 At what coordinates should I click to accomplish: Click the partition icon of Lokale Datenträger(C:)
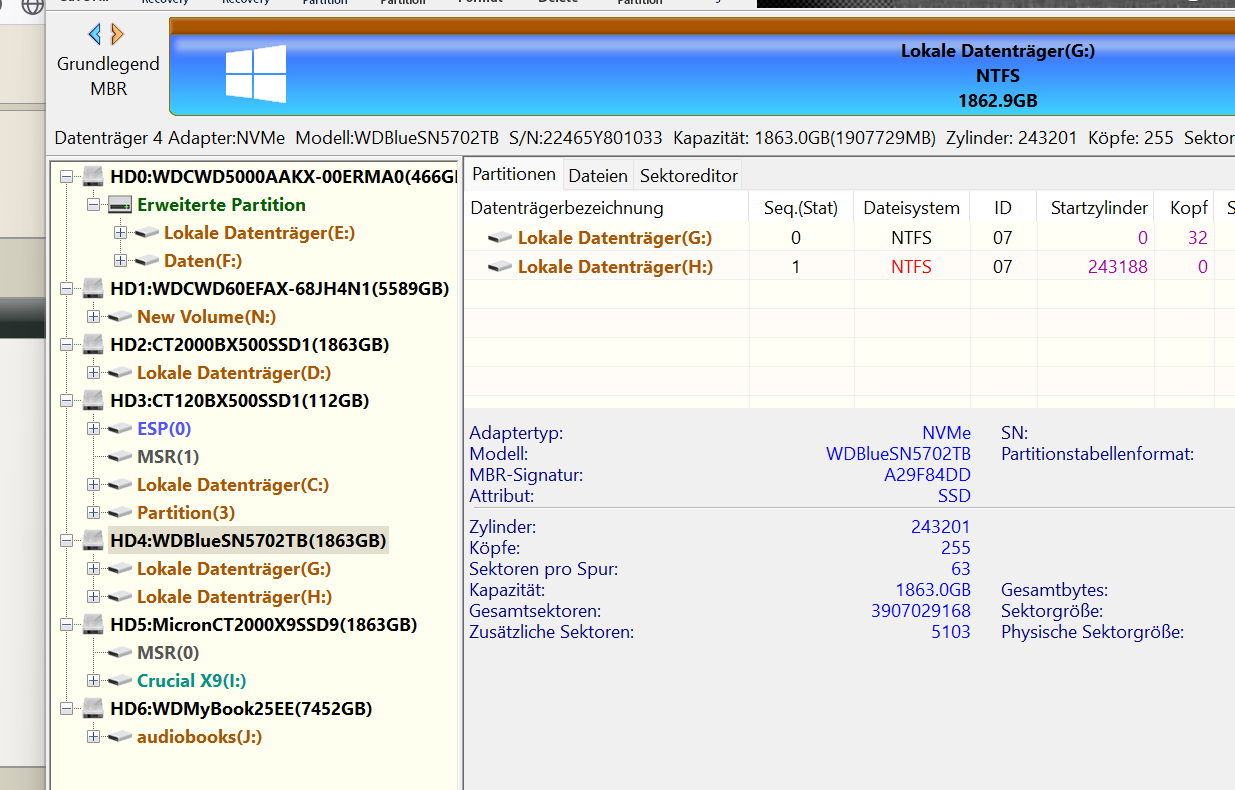coord(120,485)
